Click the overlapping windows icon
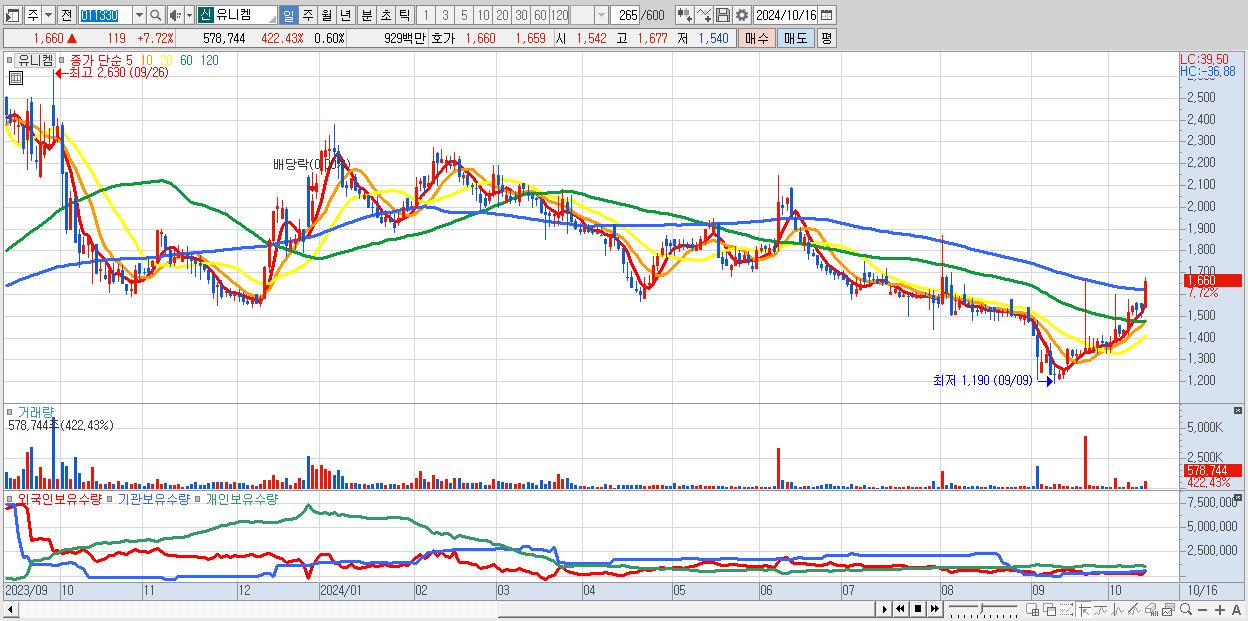Viewport: 1248px width, 621px height. [1050, 609]
